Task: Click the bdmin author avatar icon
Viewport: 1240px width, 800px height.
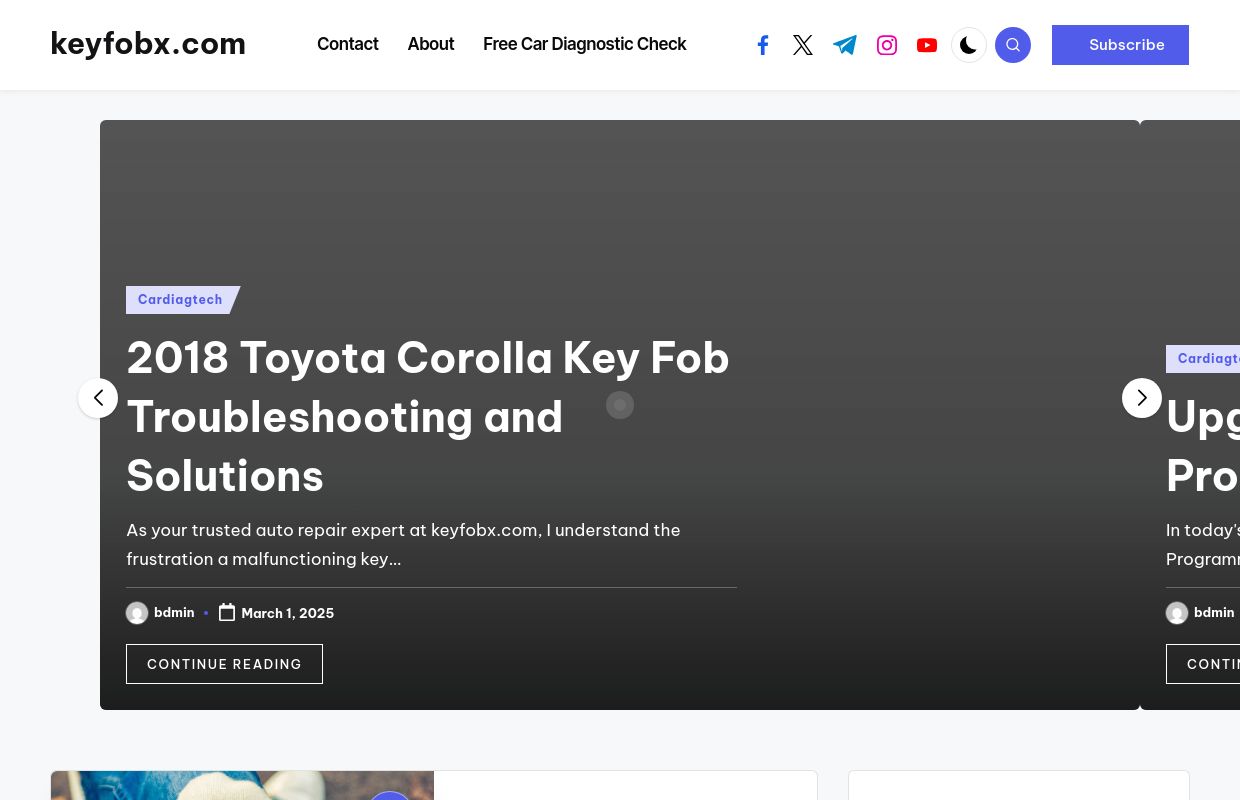Action: 137,613
